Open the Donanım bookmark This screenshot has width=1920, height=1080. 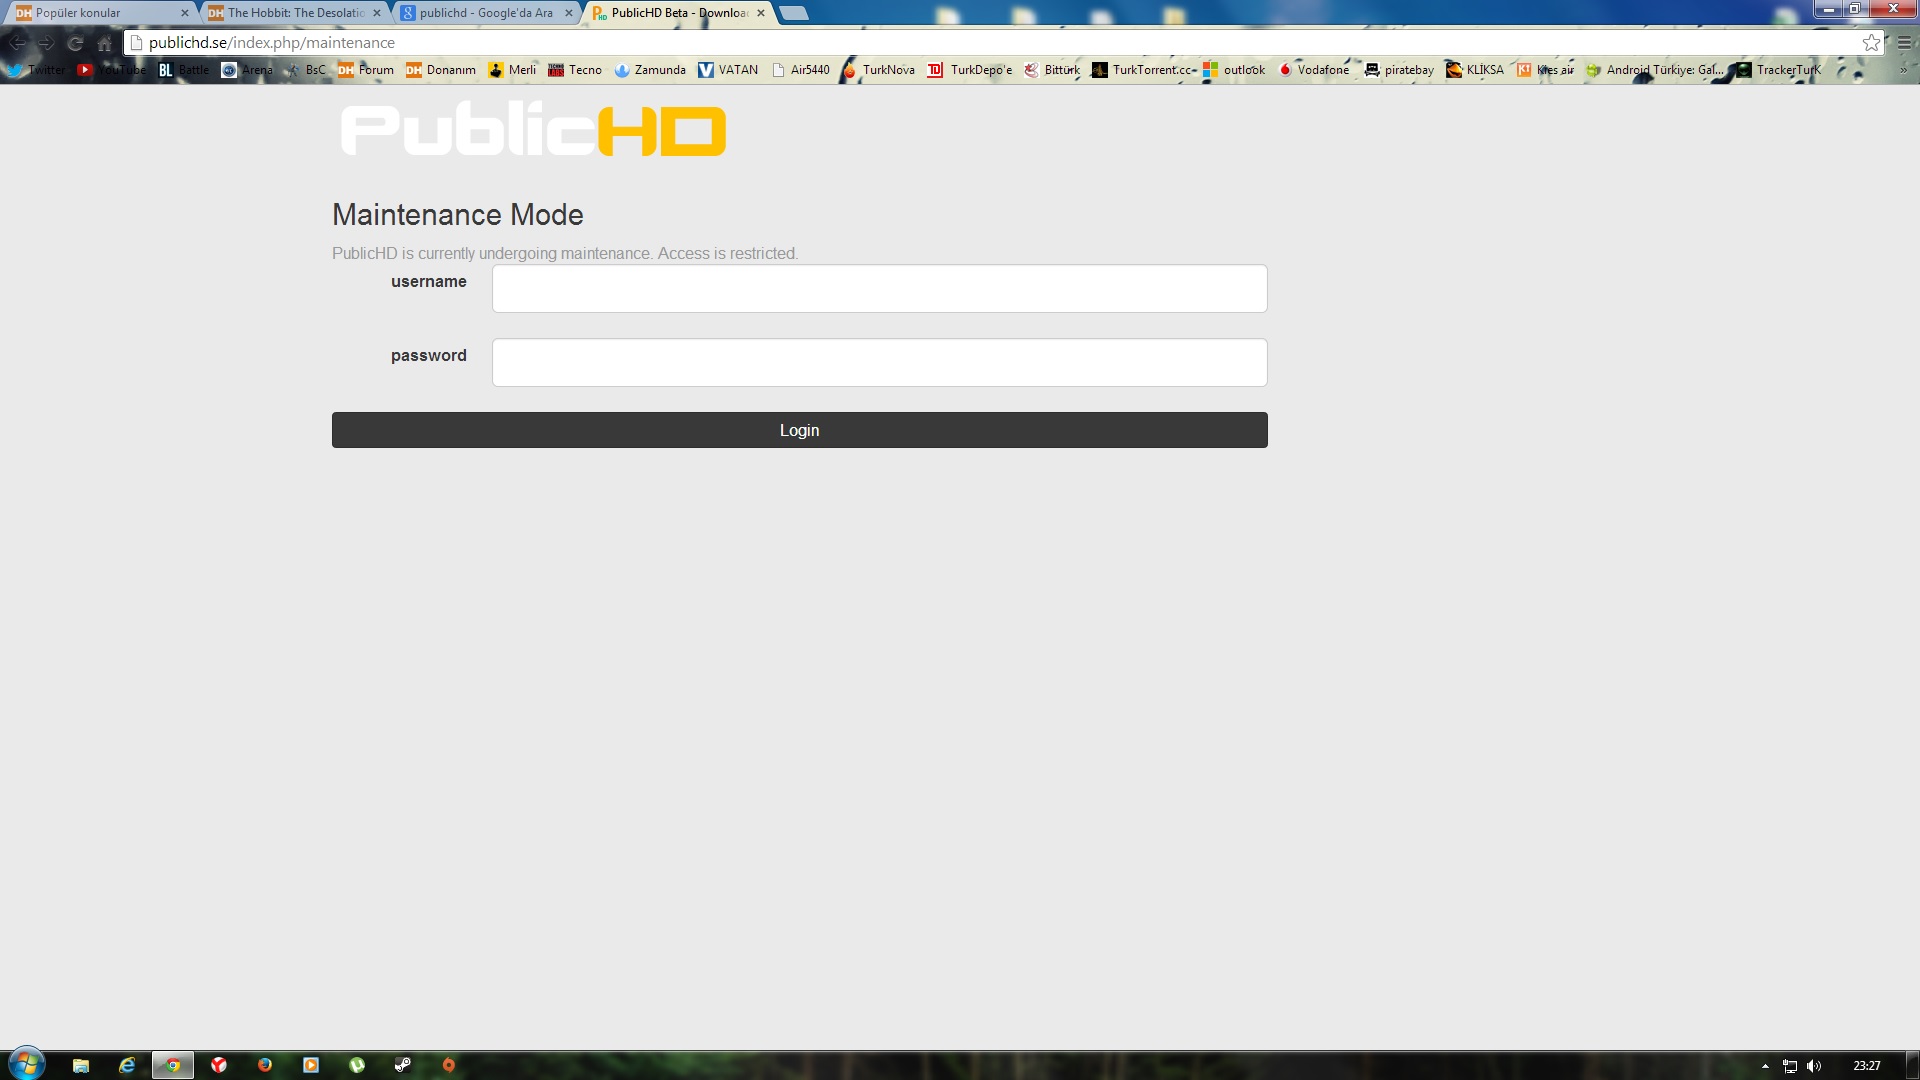pos(440,70)
